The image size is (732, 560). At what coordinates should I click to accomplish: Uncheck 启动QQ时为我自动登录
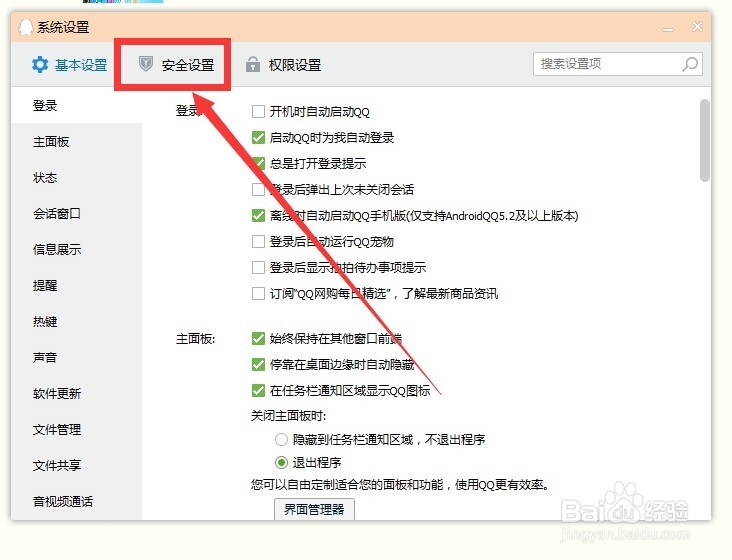258,138
